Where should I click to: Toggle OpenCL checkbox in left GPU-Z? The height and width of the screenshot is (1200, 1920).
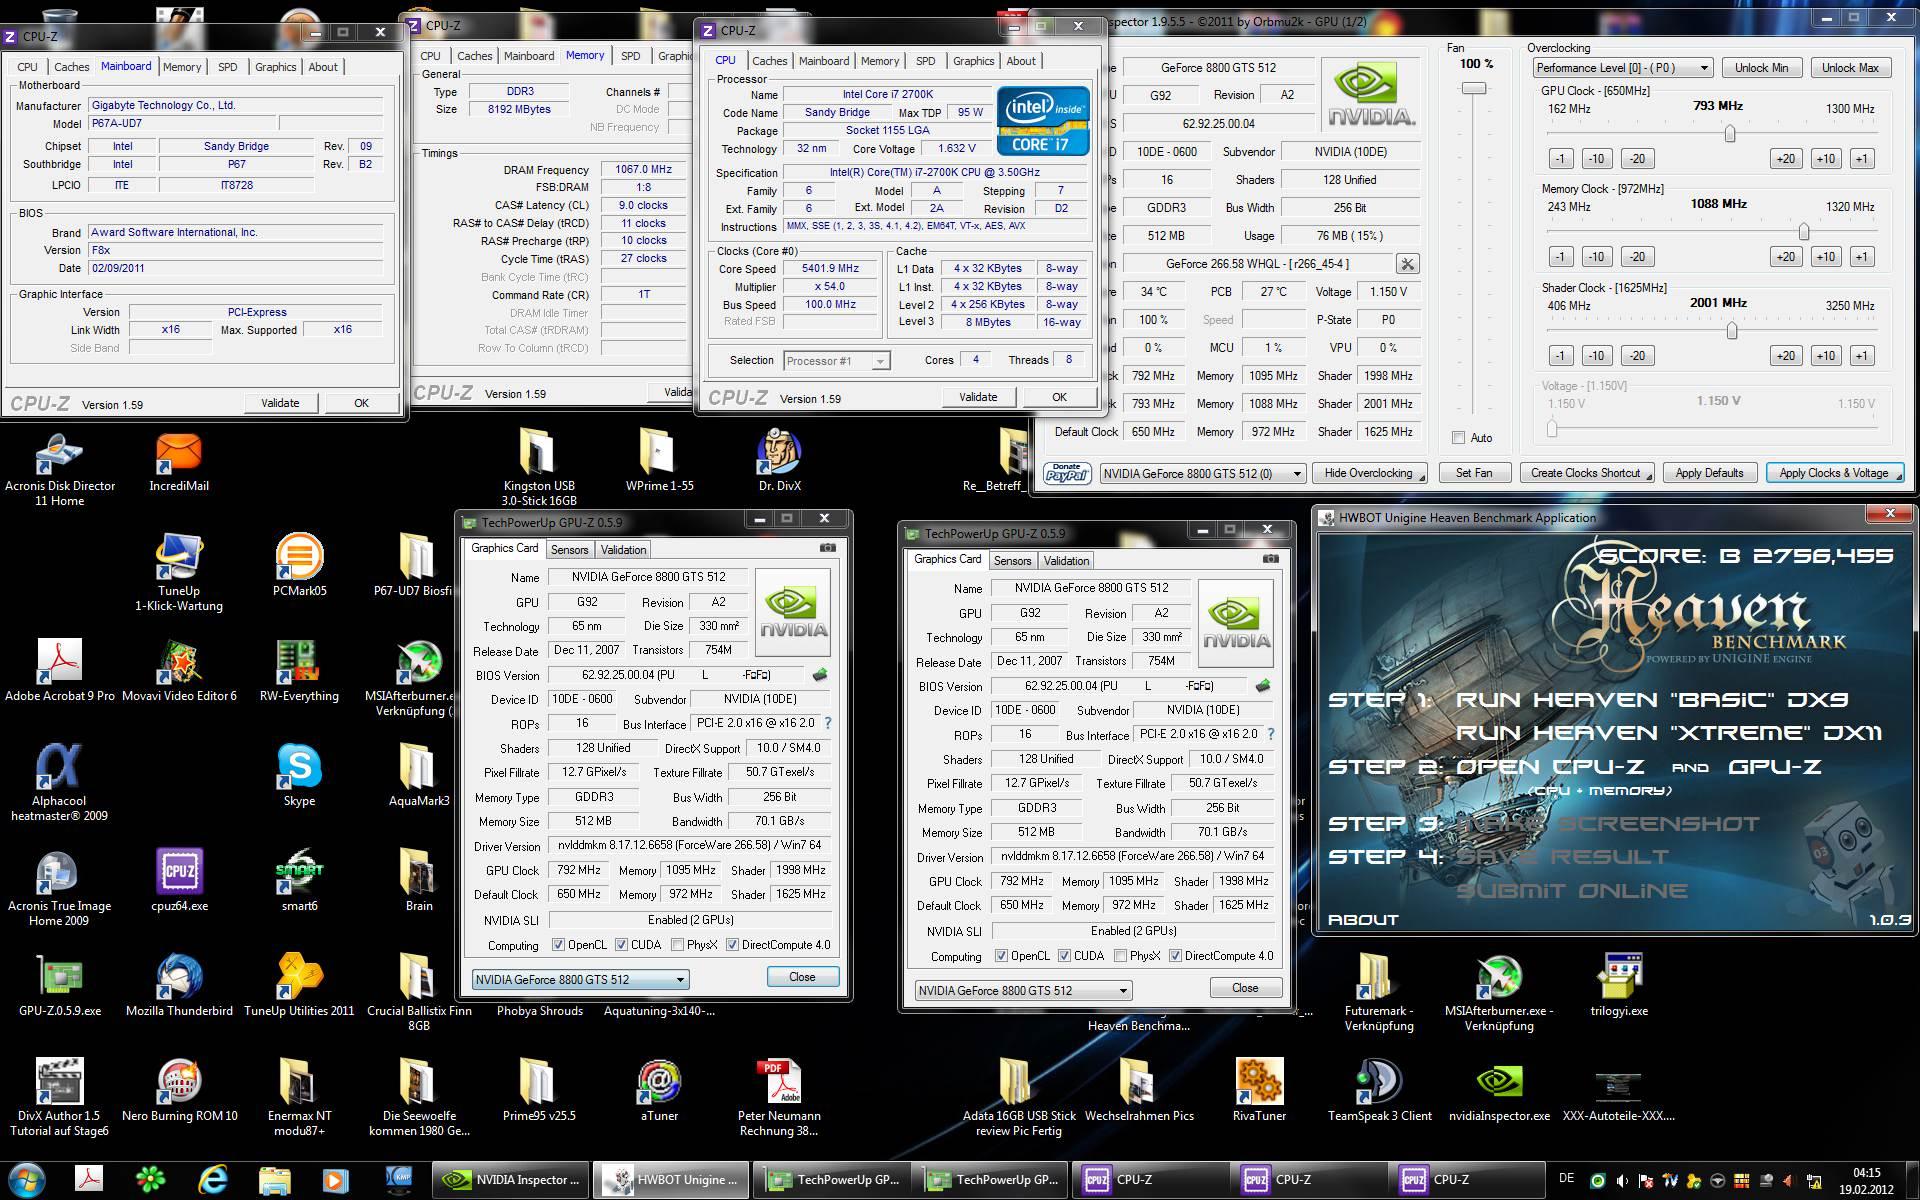click(558, 945)
